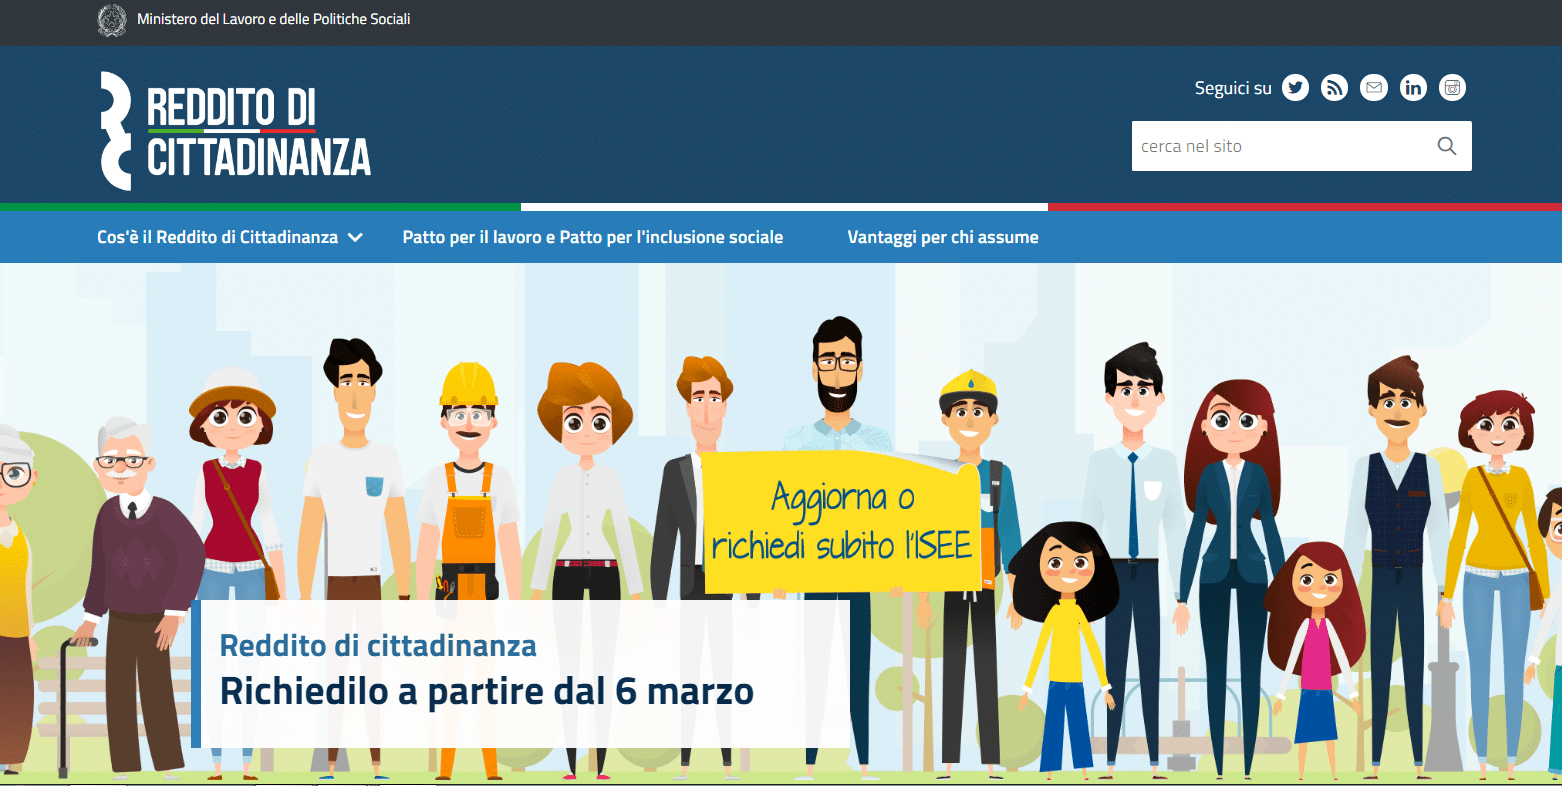This screenshot has height=786, width=1562.
Task: Click the Reddito di Cittadinanza logo
Action: click(x=236, y=131)
